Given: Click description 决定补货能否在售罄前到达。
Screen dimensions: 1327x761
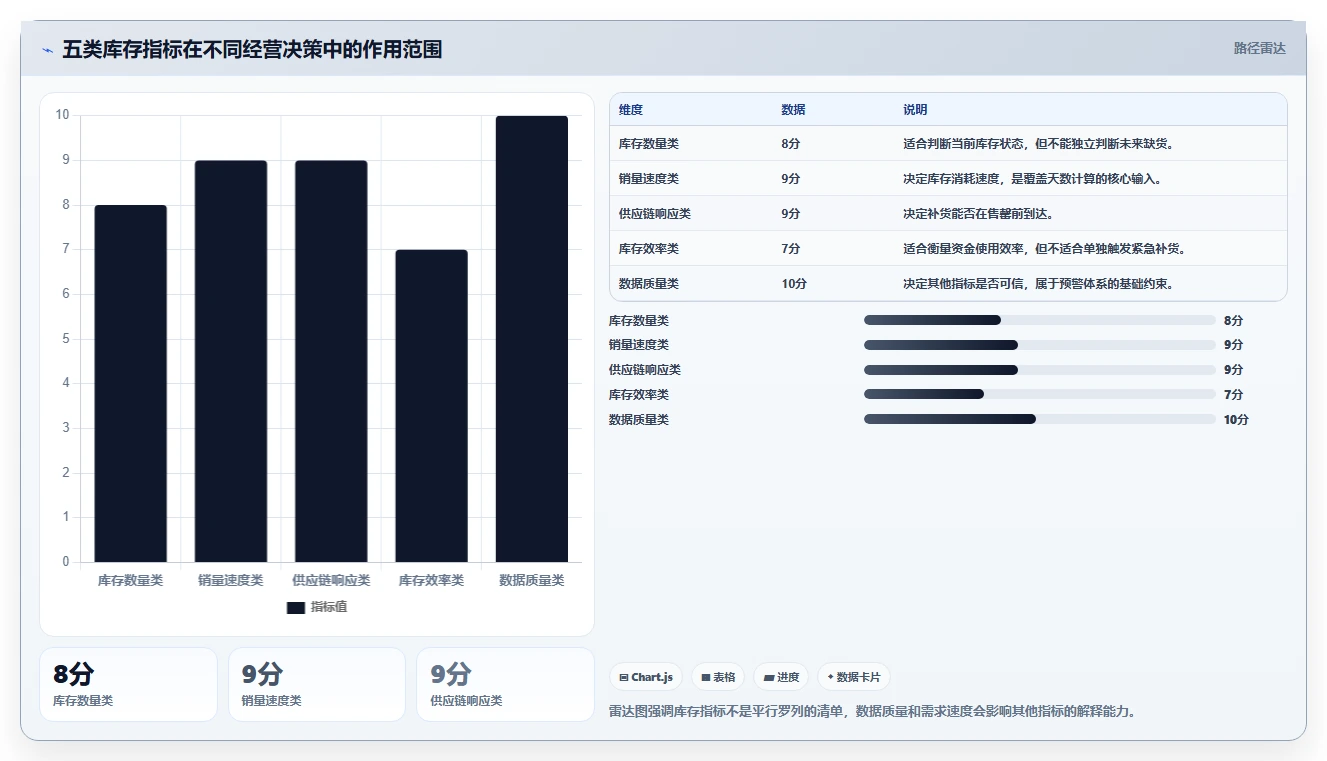Looking at the screenshot, I should coord(980,214).
